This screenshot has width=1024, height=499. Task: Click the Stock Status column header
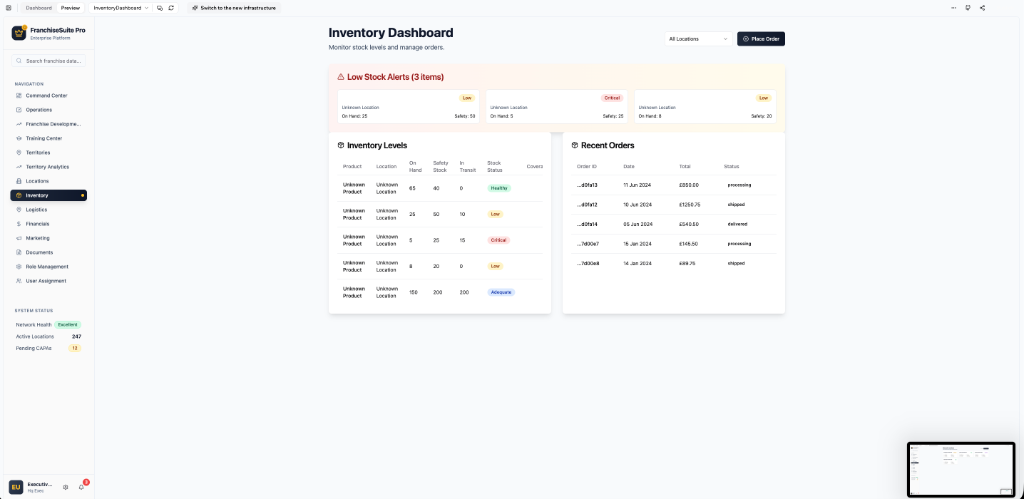tap(494, 167)
